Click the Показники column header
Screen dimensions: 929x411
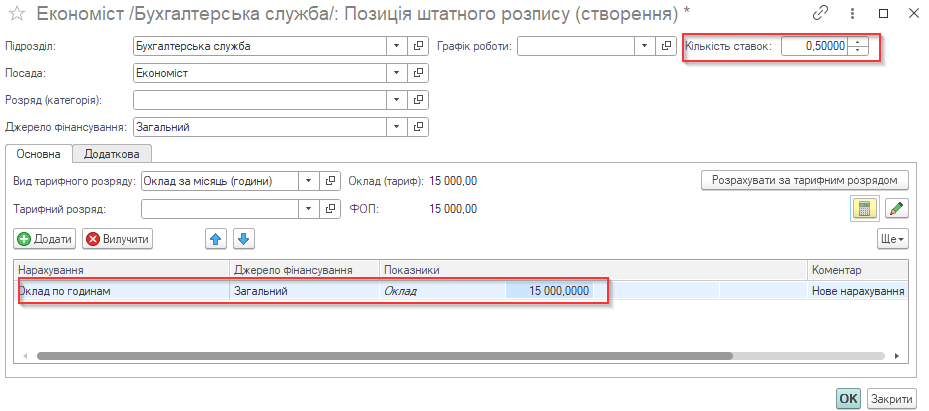pos(594,270)
